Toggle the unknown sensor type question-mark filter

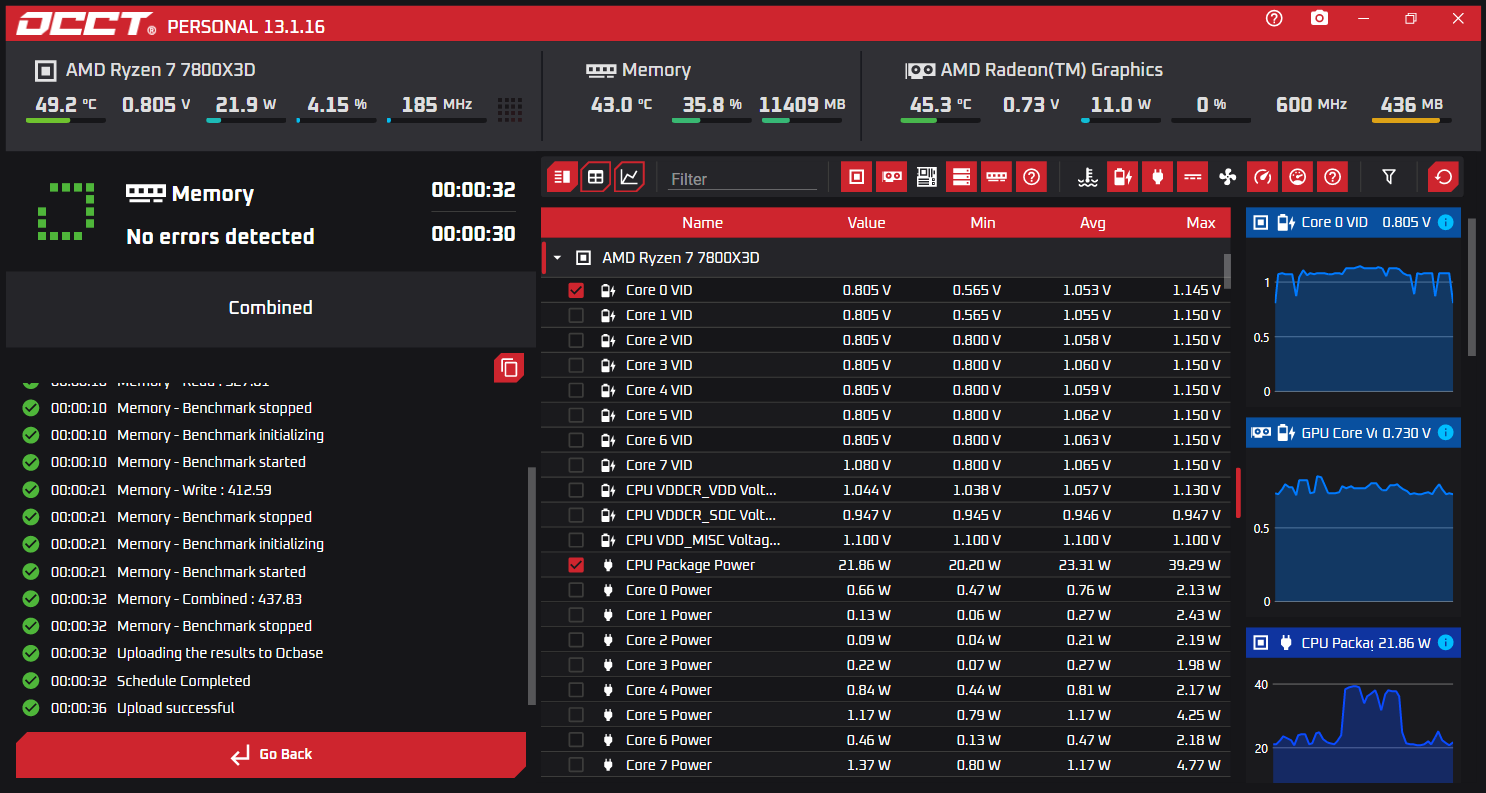tap(1332, 177)
